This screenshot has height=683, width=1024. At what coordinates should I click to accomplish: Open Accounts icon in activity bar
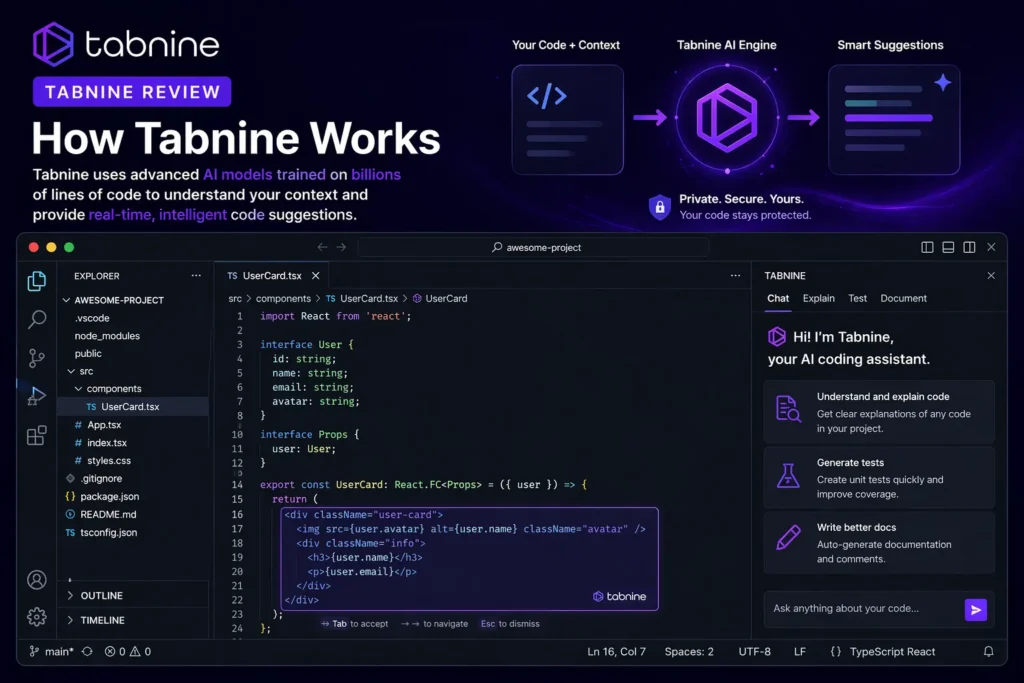37,580
